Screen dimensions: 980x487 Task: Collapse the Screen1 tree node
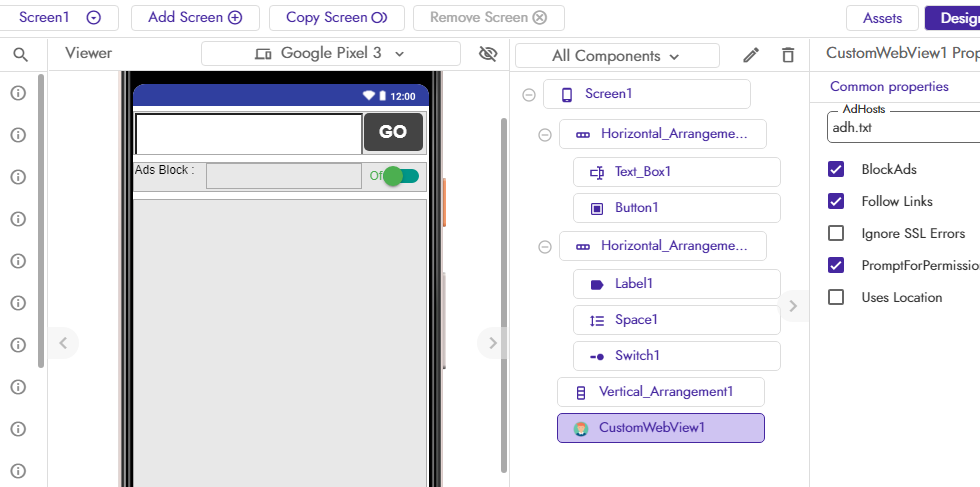529,94
